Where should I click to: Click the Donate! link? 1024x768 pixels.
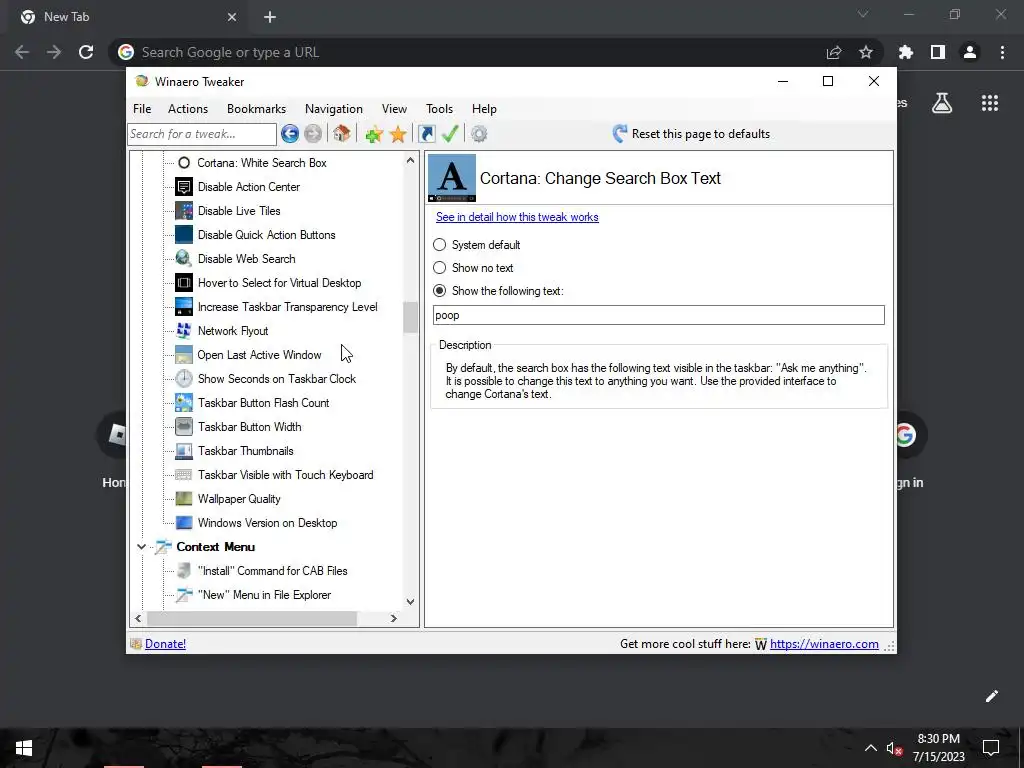[x=165, y=644]
